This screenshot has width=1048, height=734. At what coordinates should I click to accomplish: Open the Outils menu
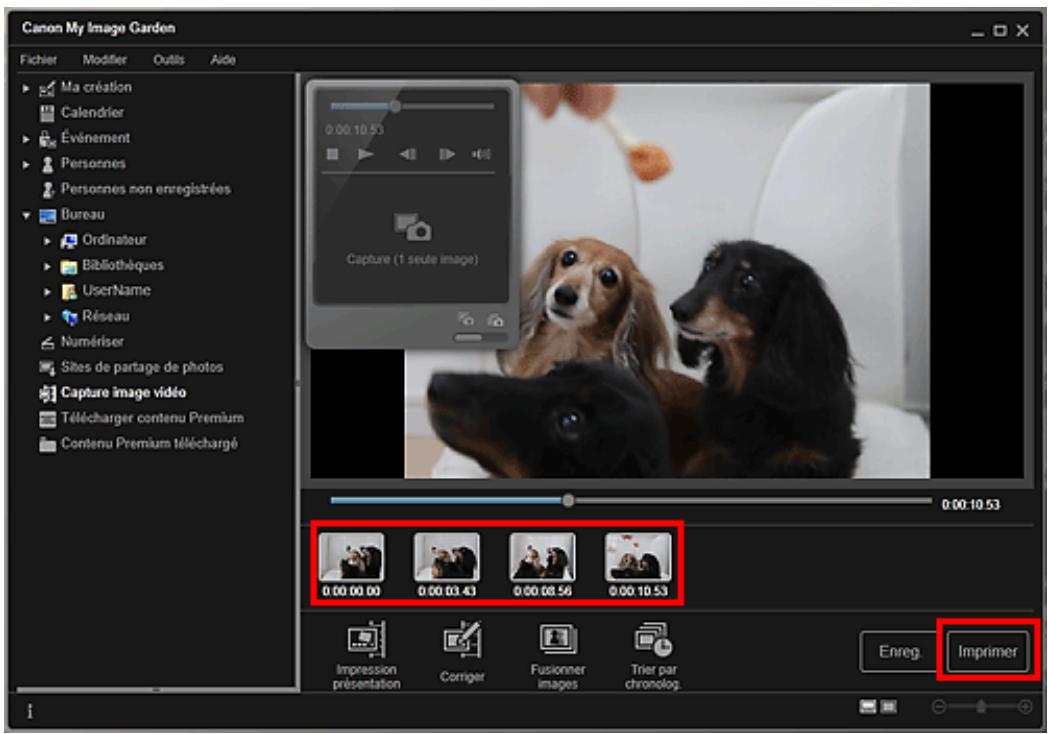168,60
